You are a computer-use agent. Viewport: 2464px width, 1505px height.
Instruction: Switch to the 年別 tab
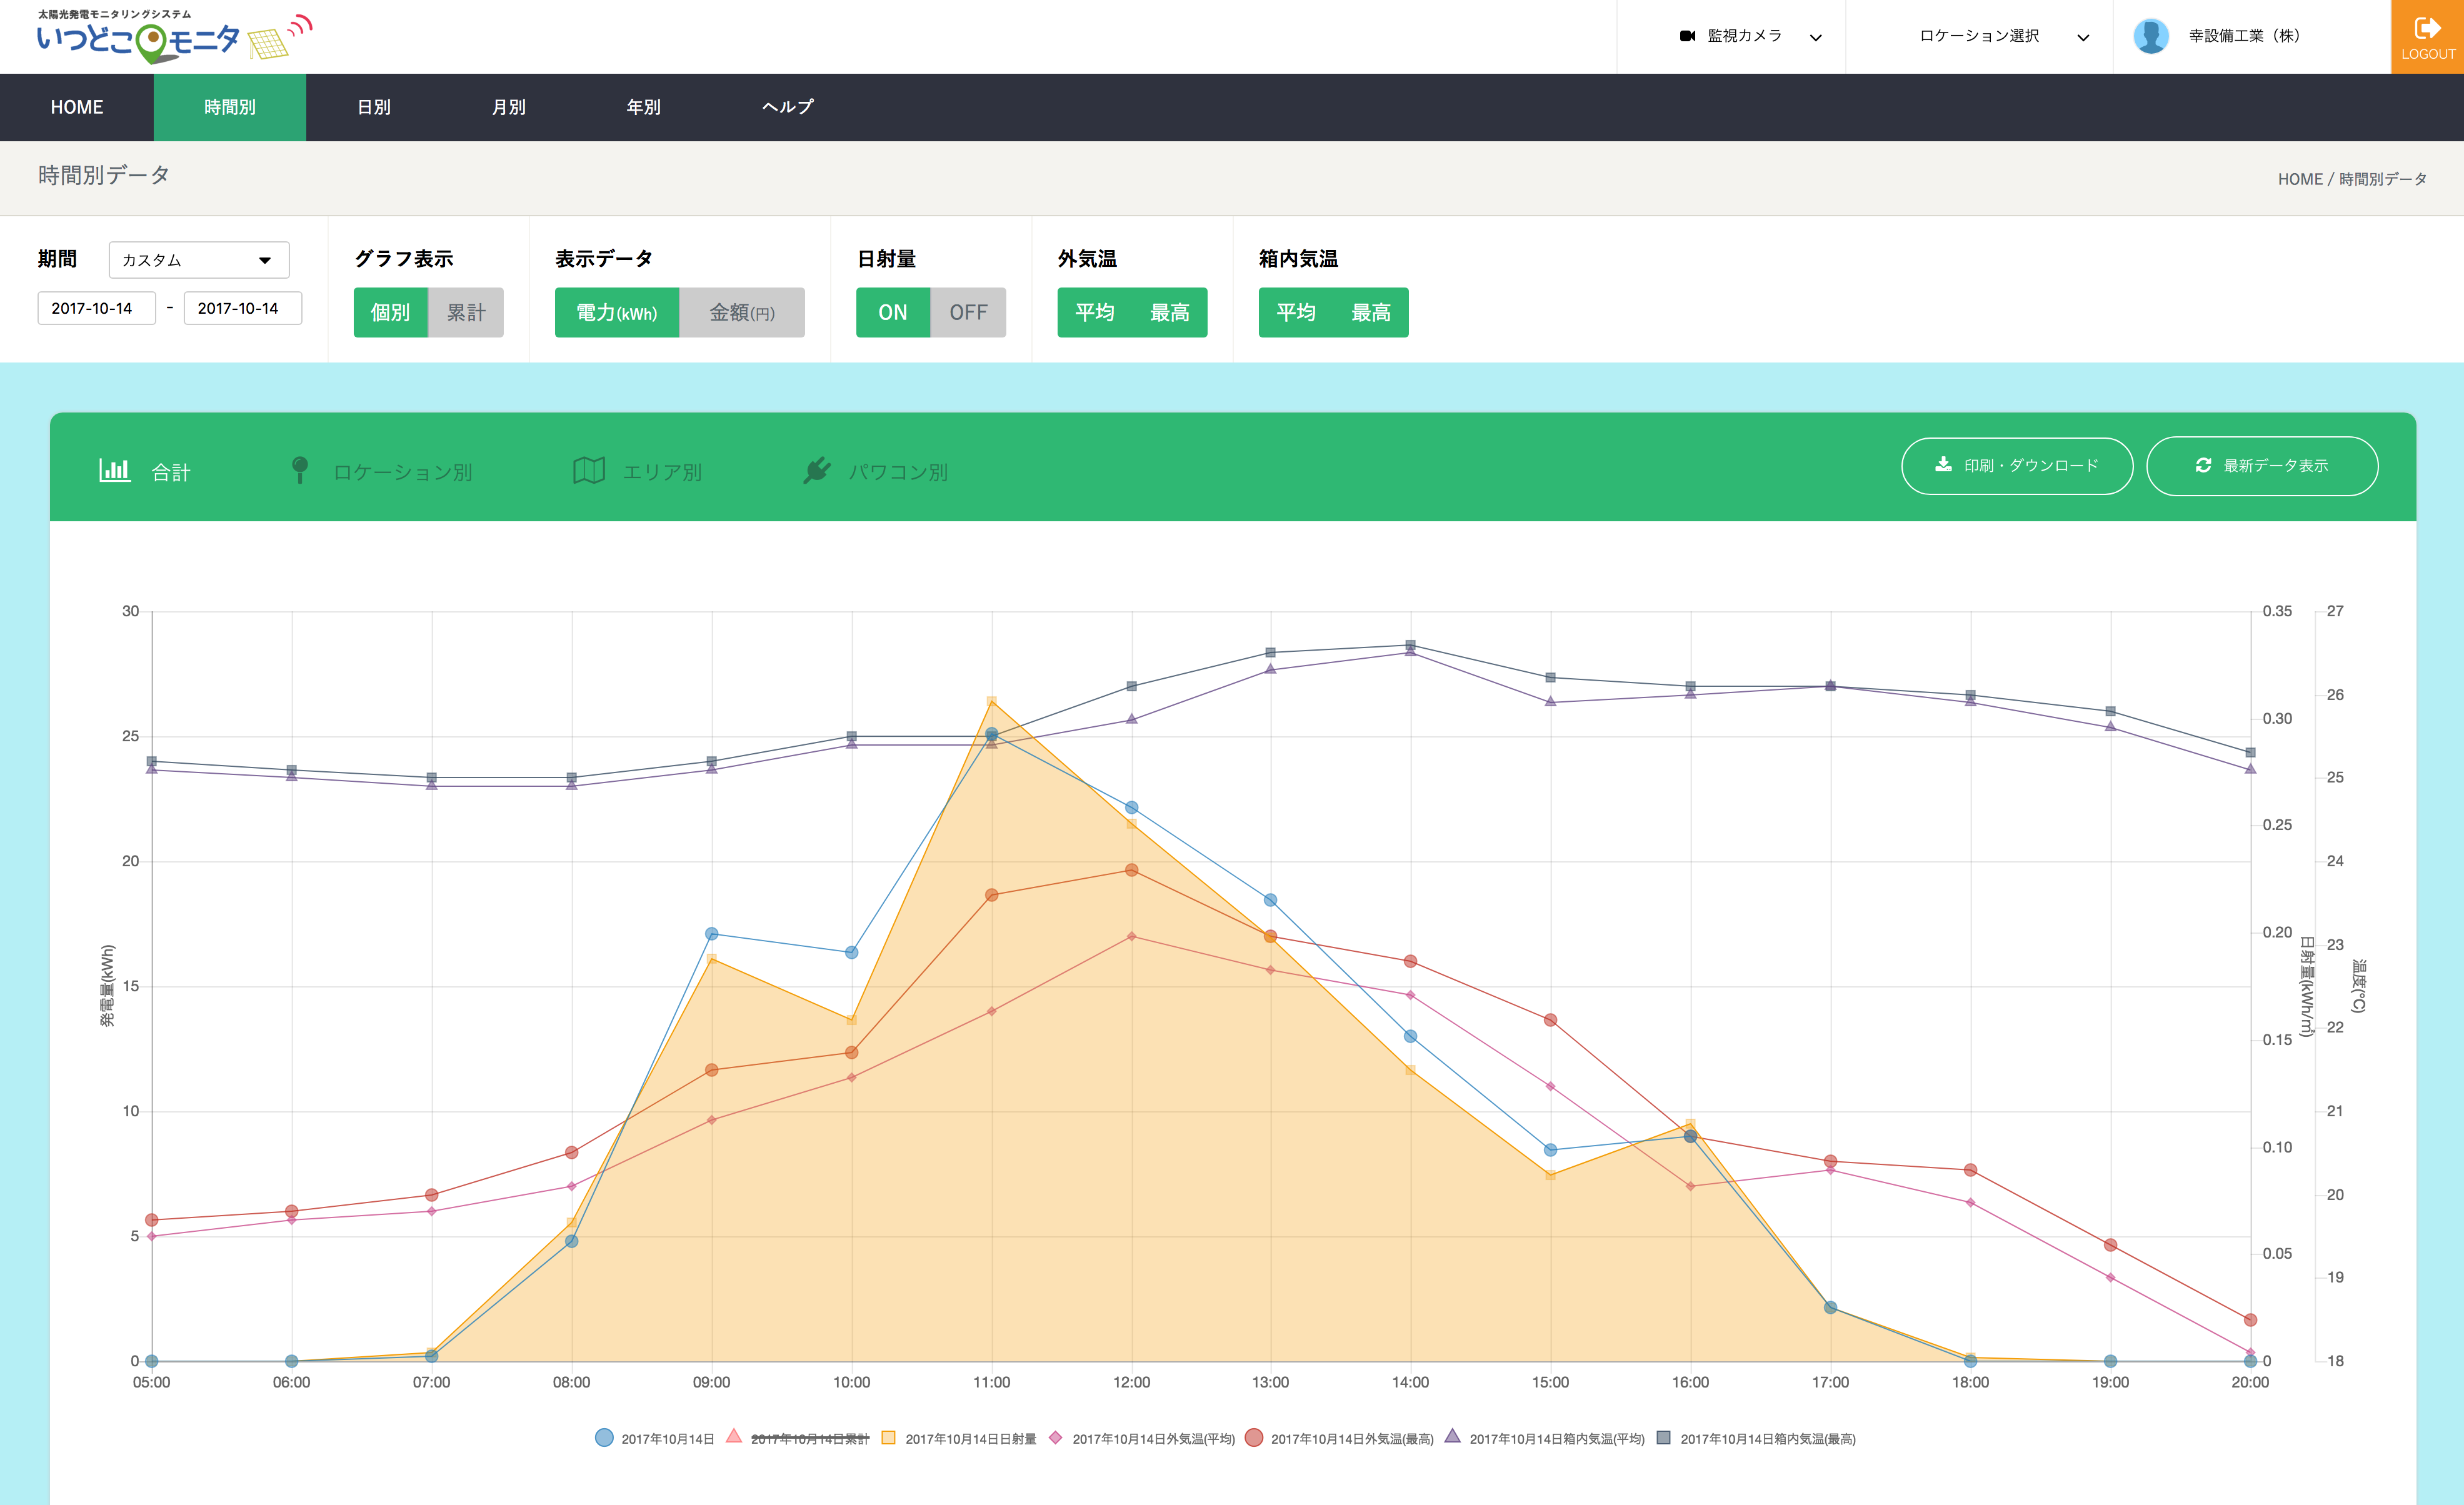(644, 107)
